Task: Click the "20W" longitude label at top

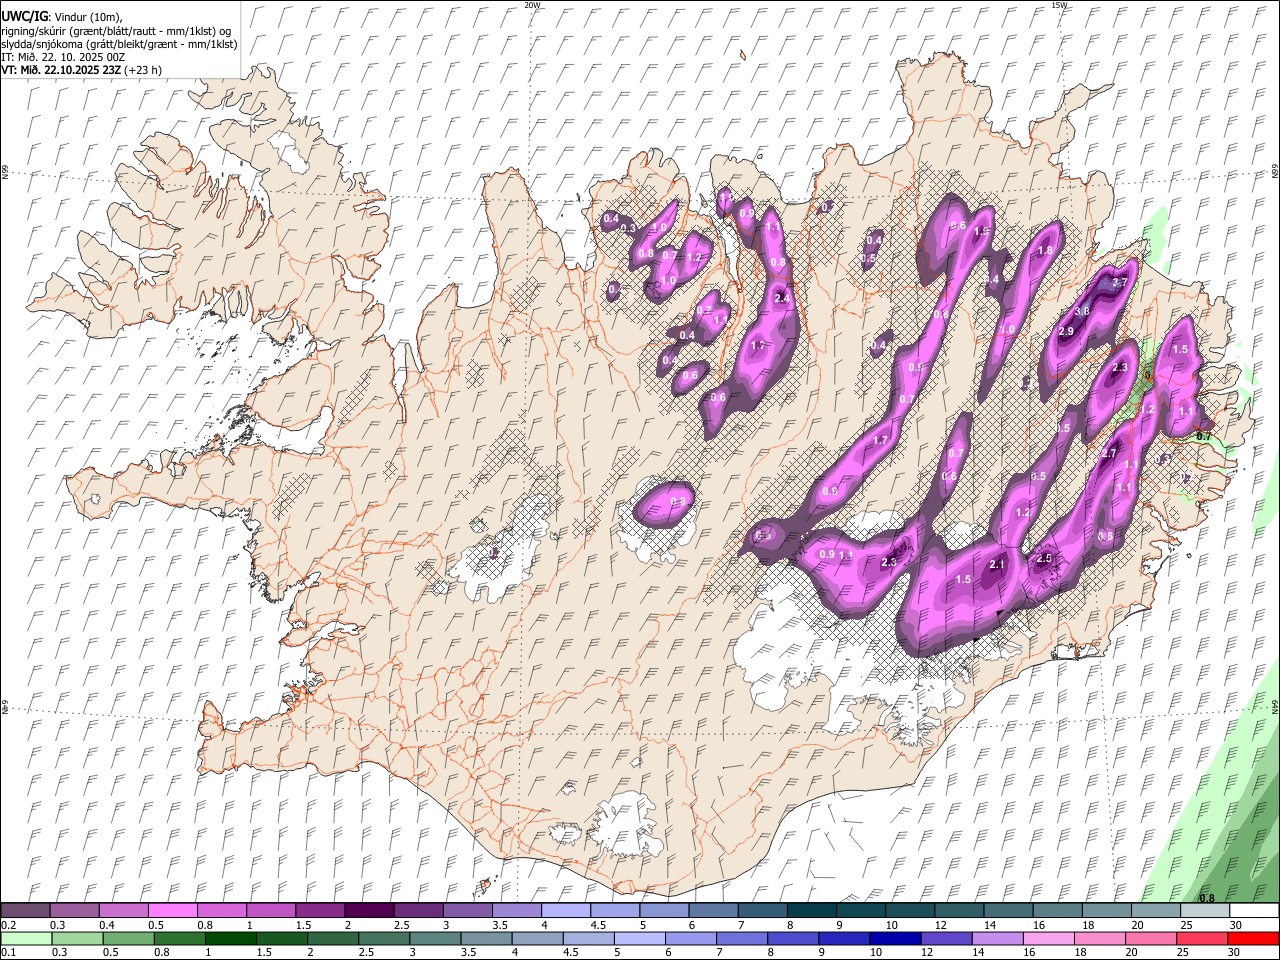Action: tap(532, 5)
